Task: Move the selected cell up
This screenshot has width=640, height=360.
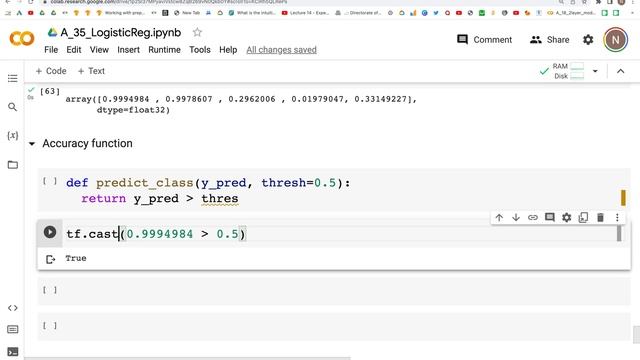Action: pyautogui.click(x=499, y=218)
